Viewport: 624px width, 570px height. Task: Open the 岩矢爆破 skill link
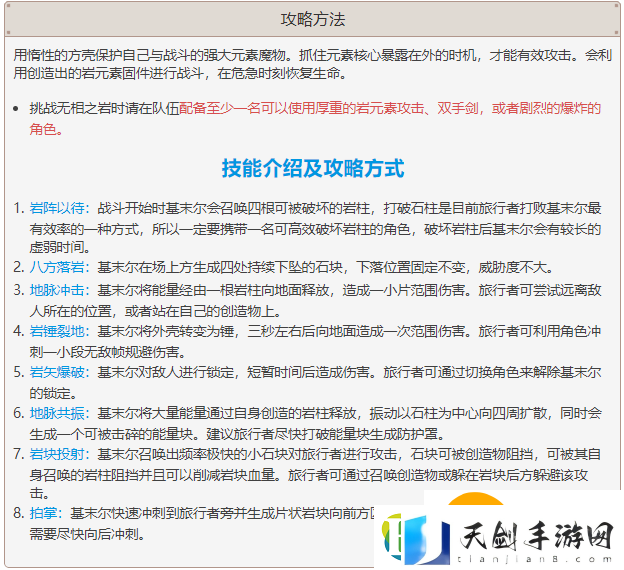(57, 372)
